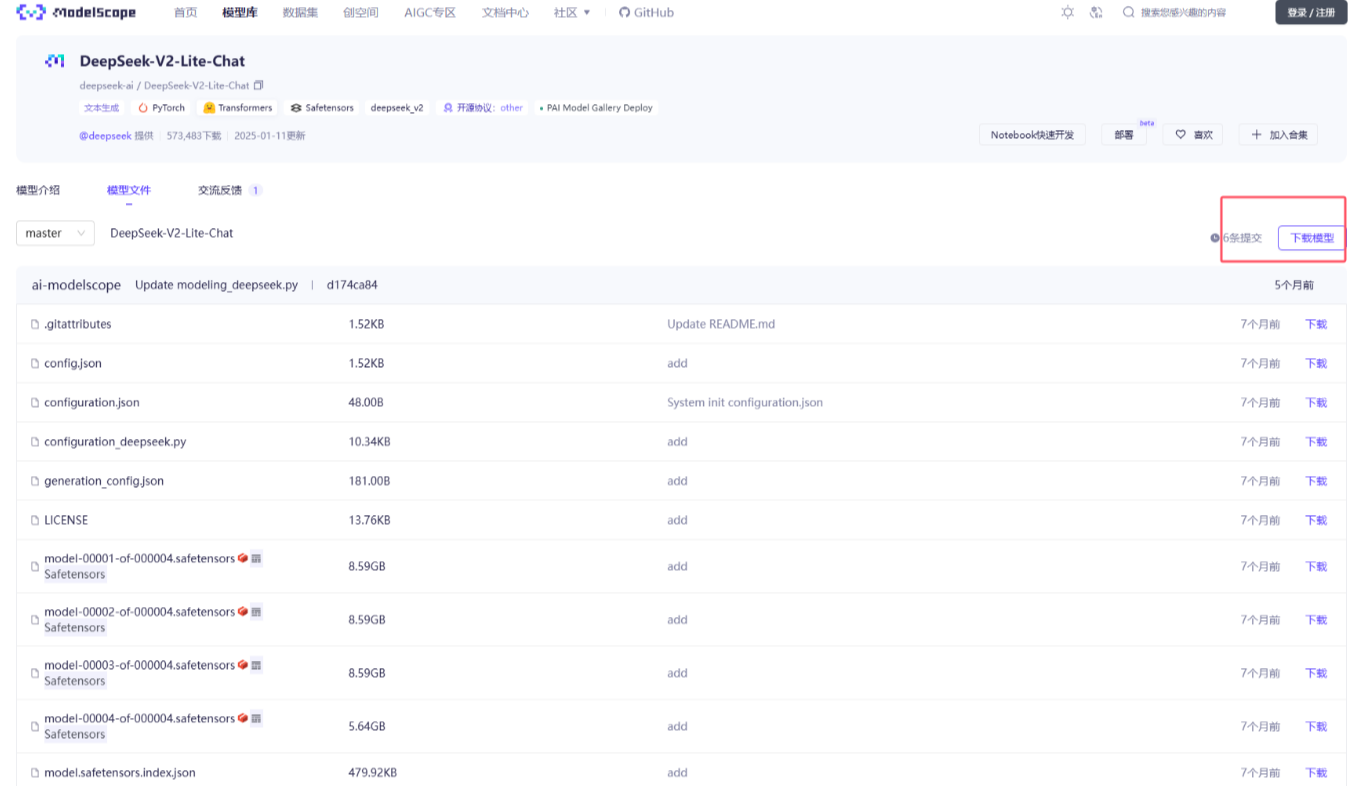Click the 下载模型 download model button
Viewport: 1353px width, 786px height.
tap(1311, 238)
